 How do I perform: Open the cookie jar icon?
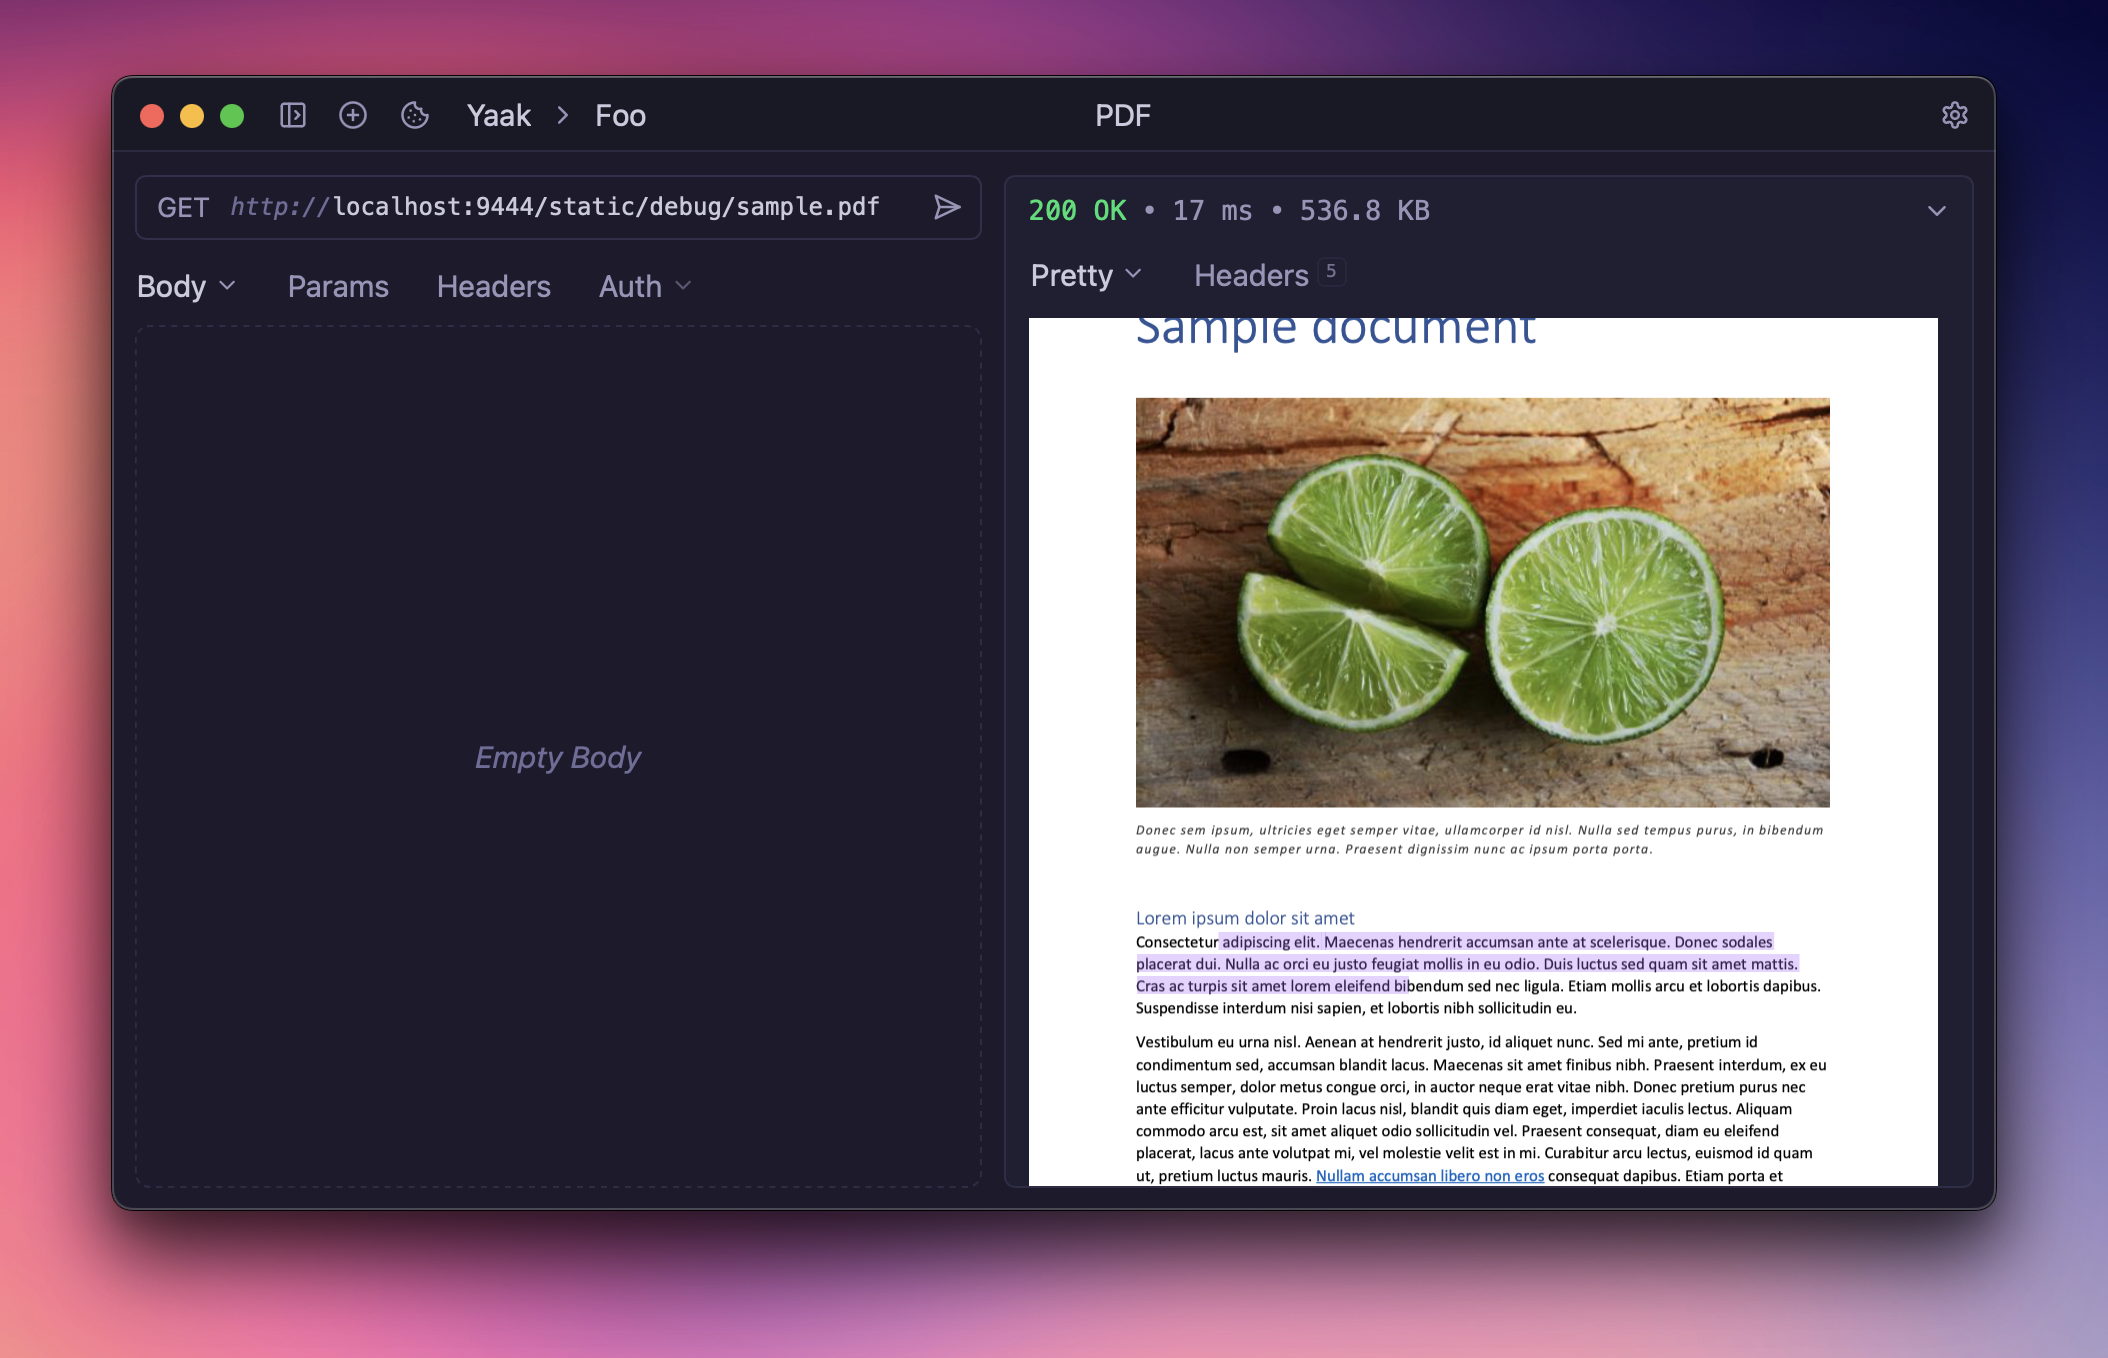coord(415,115)
